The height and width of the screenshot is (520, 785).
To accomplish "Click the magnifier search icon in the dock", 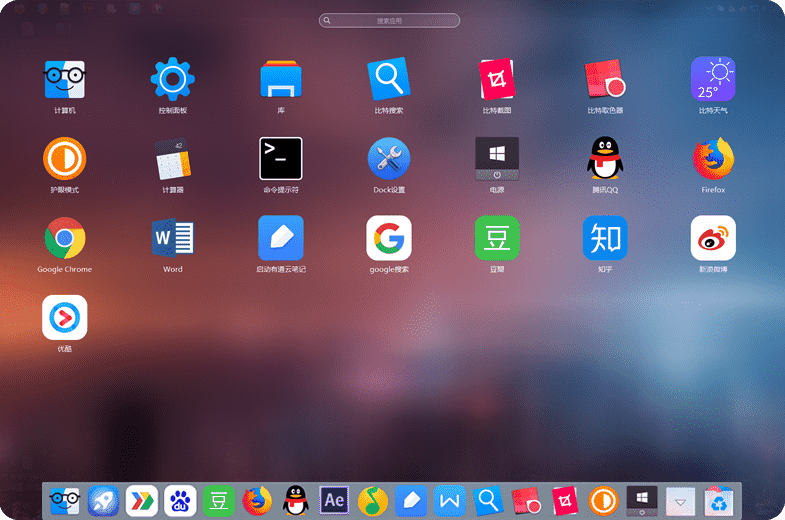I will click(x=488, y=500).
